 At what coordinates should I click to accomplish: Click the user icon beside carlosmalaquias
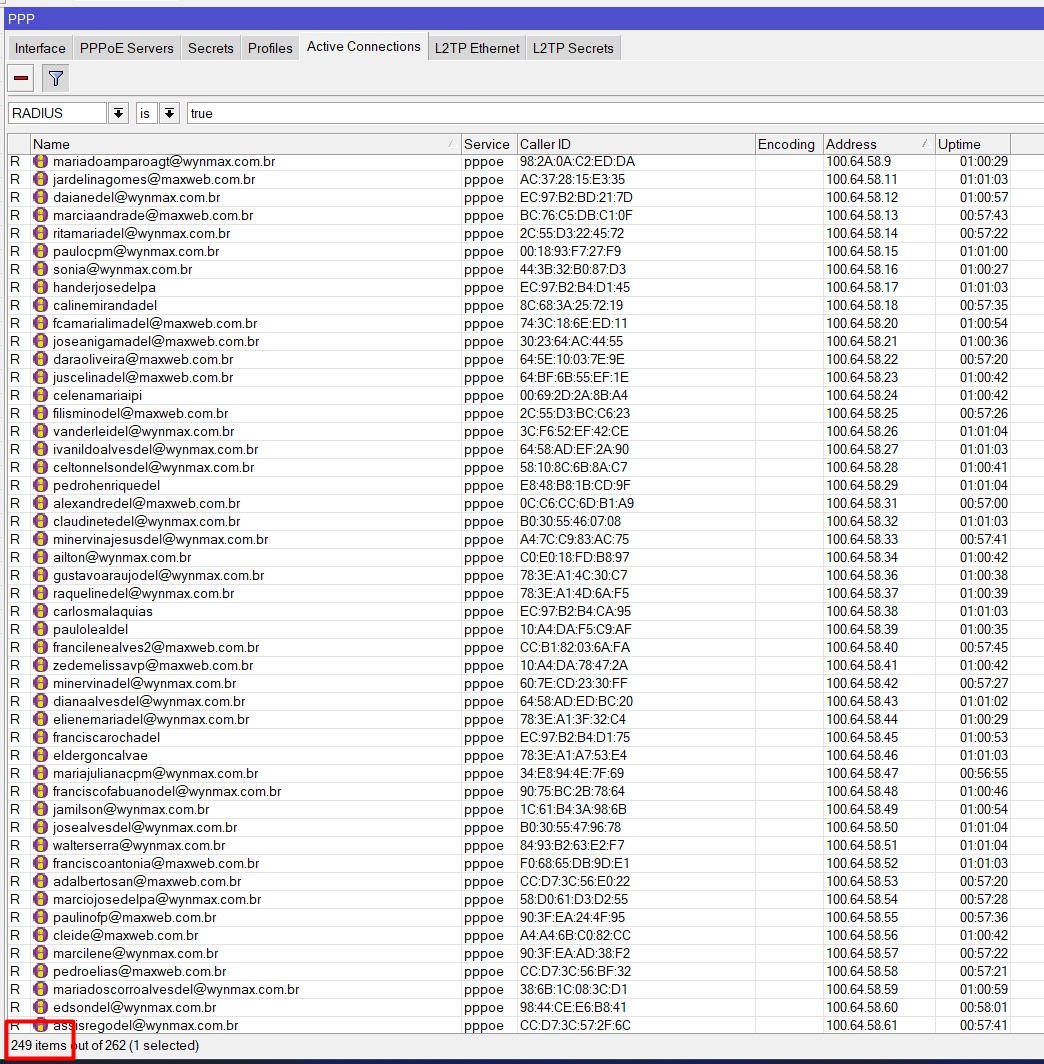pyautogui.click(x=41, y=611)
